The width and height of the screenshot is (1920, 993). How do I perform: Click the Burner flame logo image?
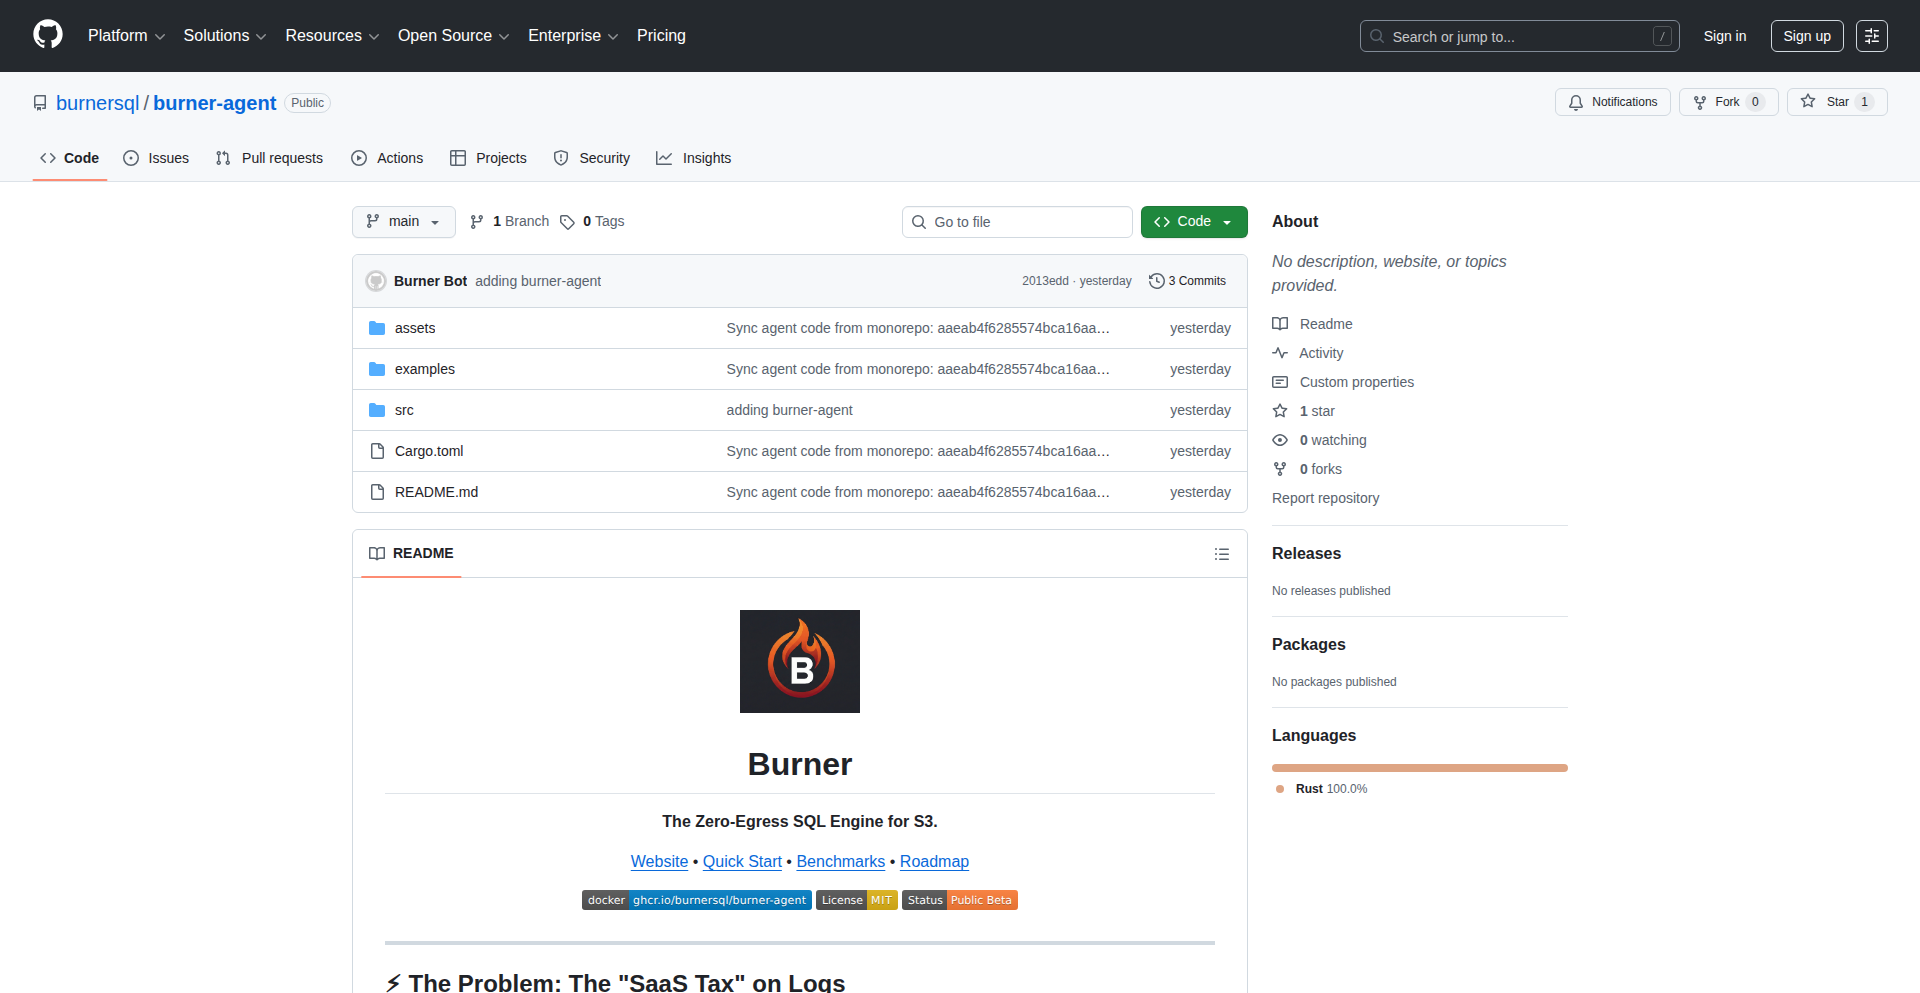[x=799, y=661]
